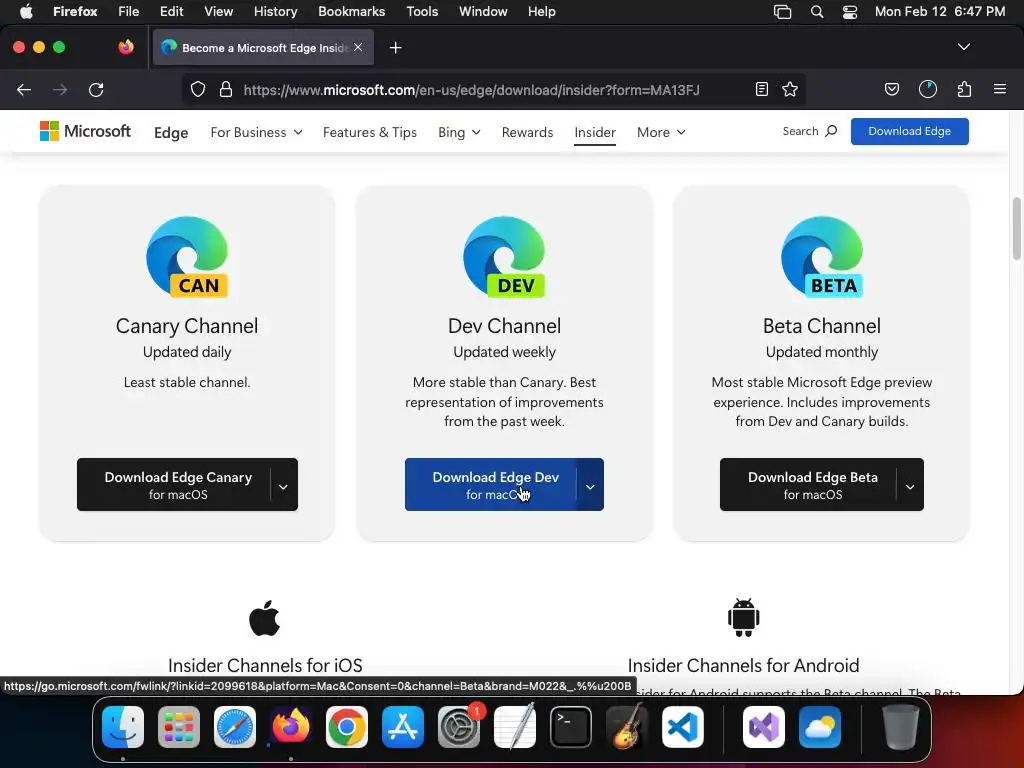
Task: Click the Microsoft logo
Action: pyautogui.click(x=86, y=131)
